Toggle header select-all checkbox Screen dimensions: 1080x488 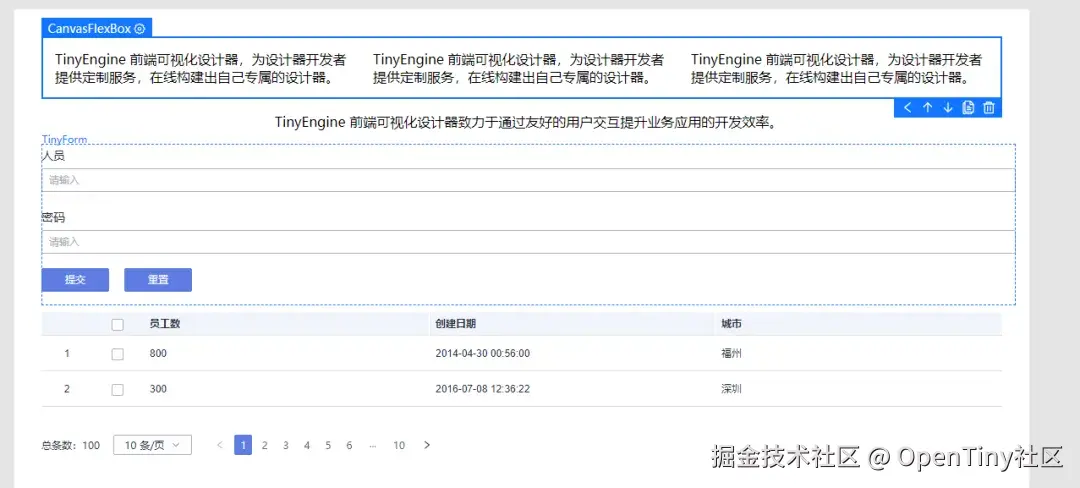(118, 324)
